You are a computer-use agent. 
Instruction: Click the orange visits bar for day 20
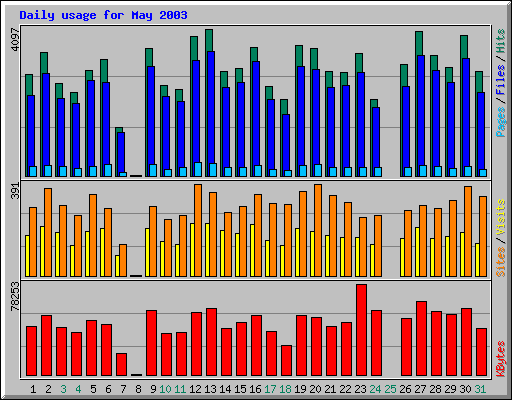tap(318, 230)
